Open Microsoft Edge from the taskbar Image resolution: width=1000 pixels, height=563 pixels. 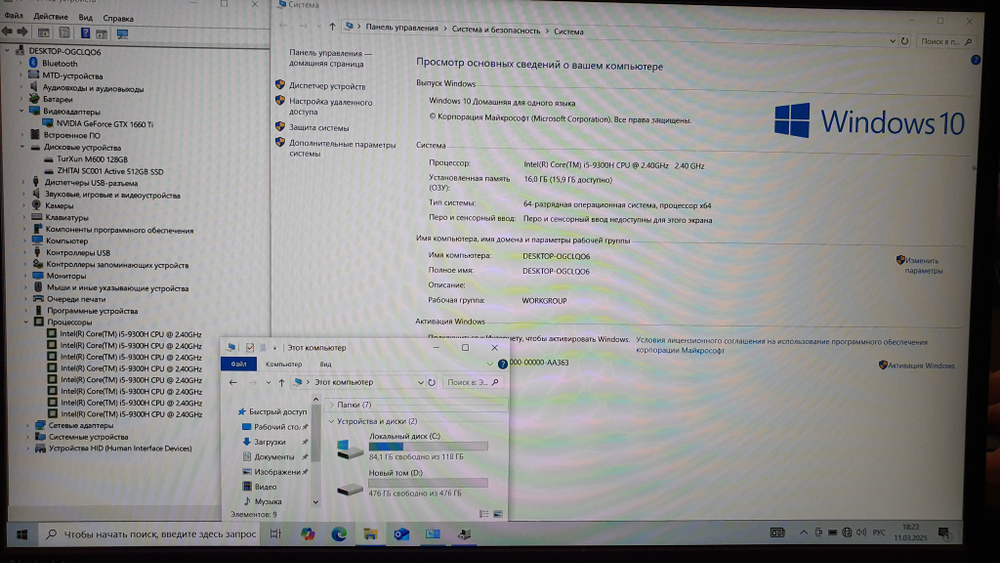click(339, 534)
